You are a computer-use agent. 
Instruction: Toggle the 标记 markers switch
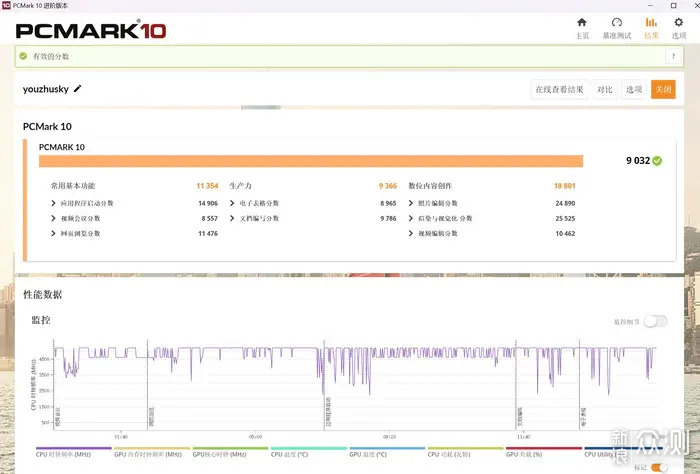(659, 467)
